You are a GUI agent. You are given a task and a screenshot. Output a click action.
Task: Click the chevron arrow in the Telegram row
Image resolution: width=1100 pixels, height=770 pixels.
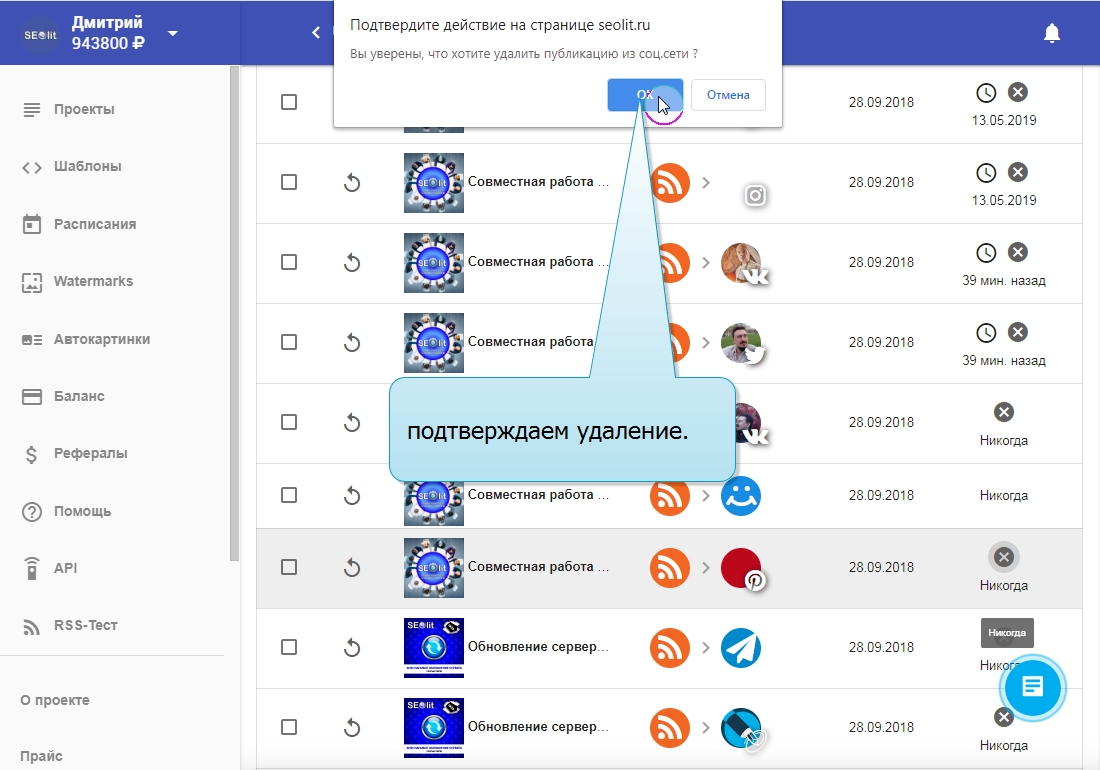click(x=706, y=648)
